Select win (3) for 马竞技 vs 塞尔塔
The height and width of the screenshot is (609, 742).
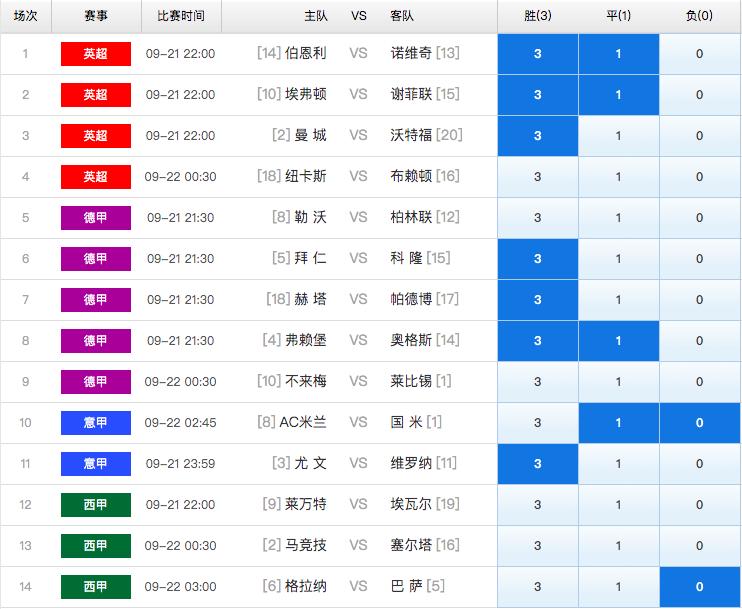(x=538, y=546)
